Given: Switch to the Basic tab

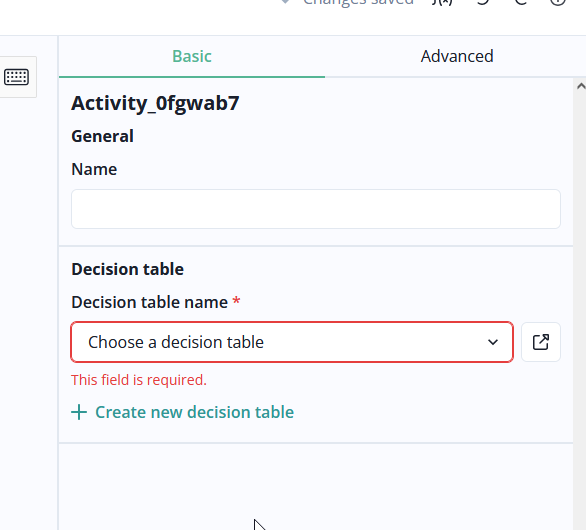Looking at the screenshot, I should tap(192, 56).
